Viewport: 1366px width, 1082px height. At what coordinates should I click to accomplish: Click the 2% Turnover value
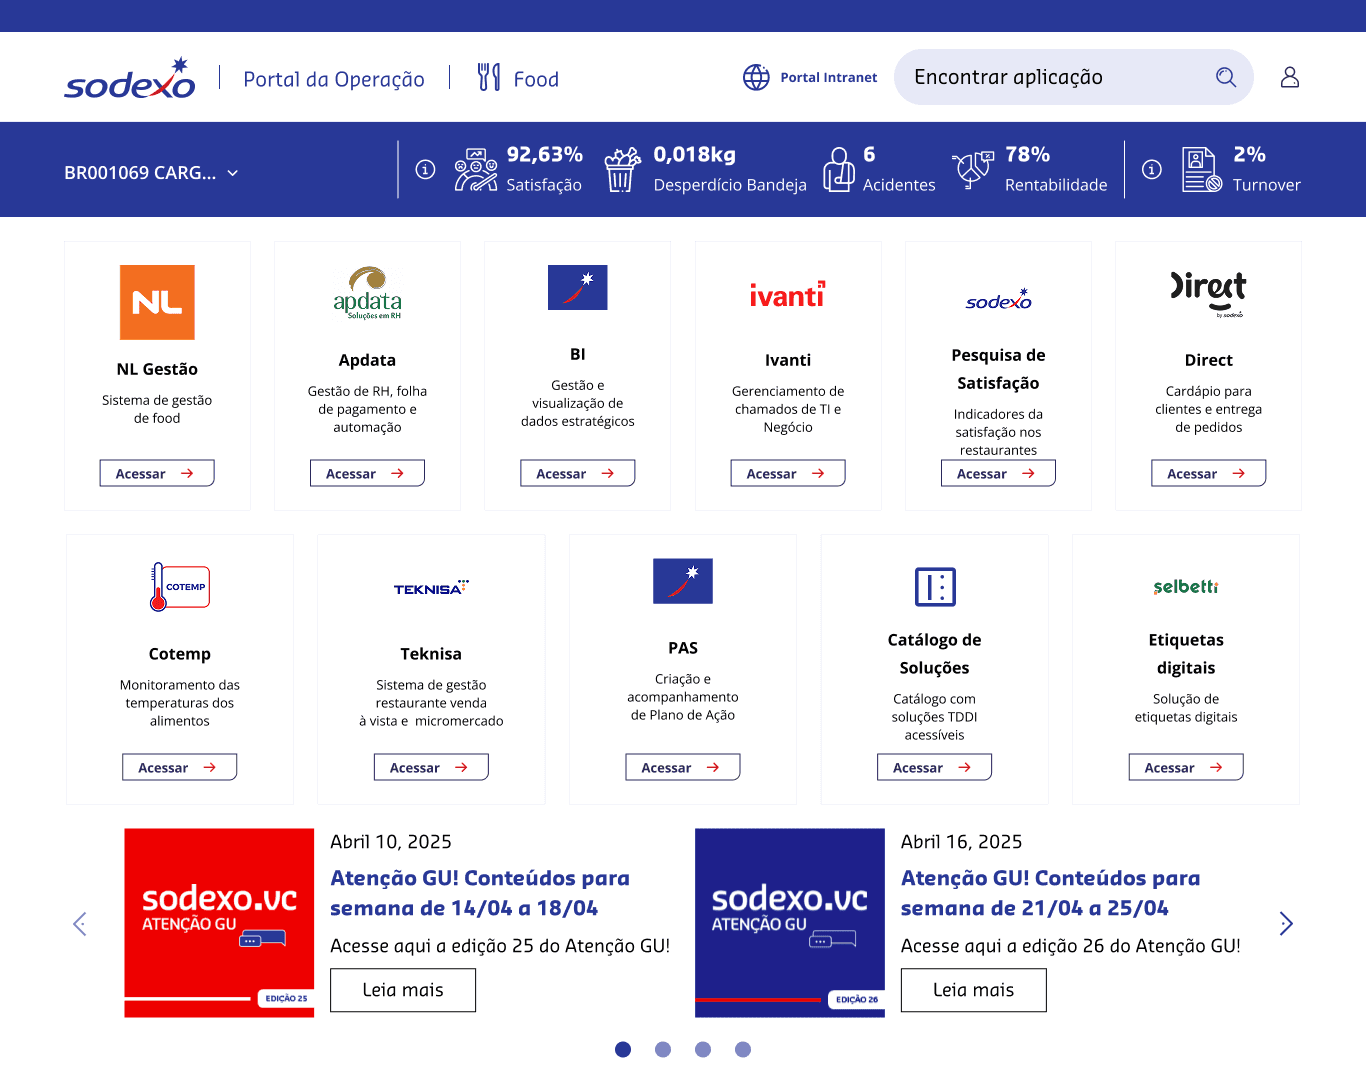(1249, 154)
